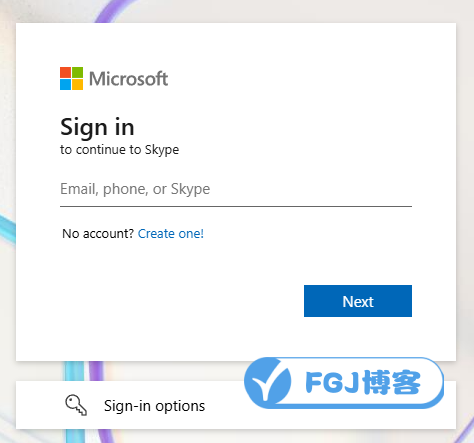474x443 pixels.
Task: Click the Microsoft wordmark text
Action: coord(128,79)
